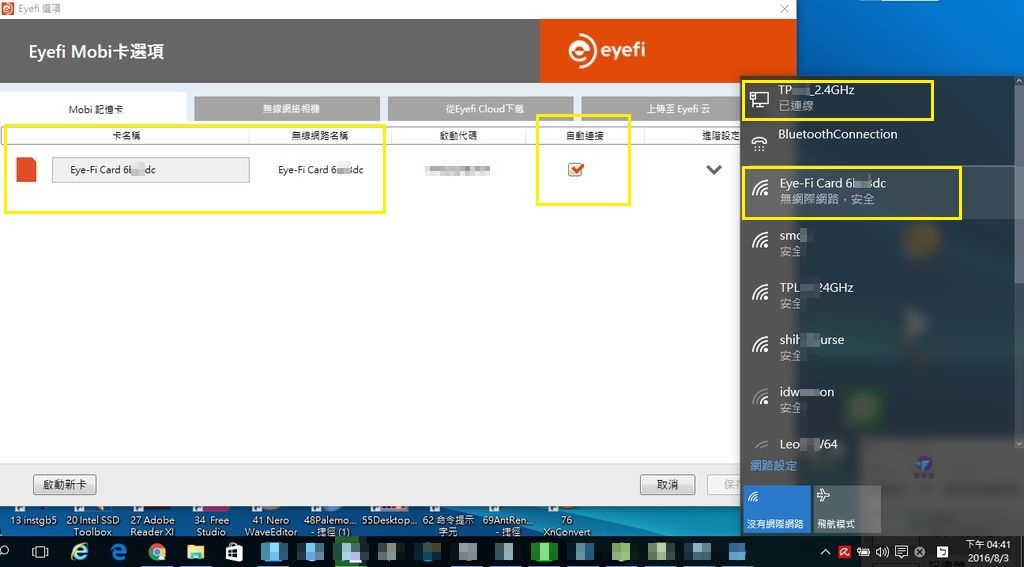
Task: Toggle the 自動連接 checkbox for Eye-Fi card
Action: click(575, 169)
